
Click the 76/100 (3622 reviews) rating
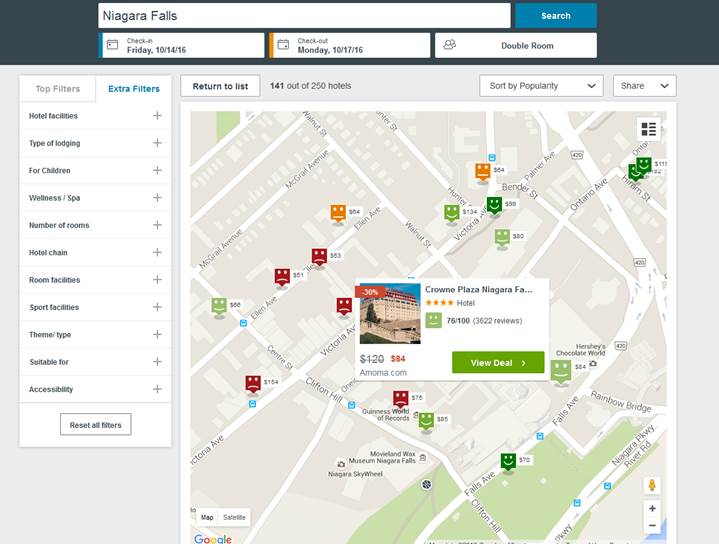pos(484,321)
